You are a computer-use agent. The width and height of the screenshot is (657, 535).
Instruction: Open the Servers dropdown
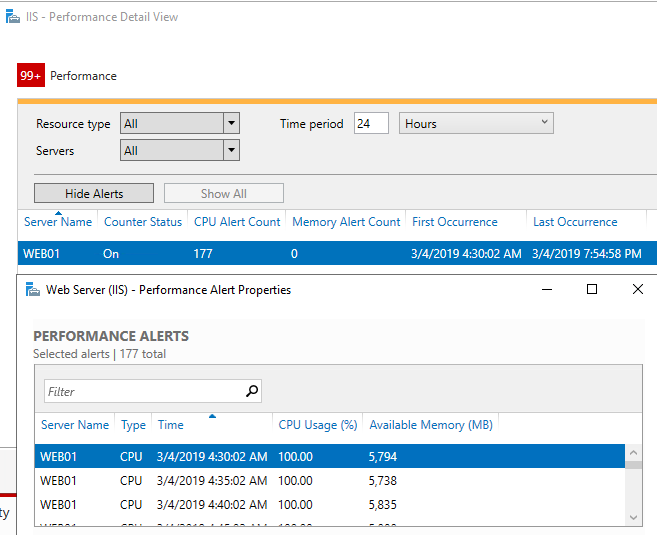coord(180,150)
